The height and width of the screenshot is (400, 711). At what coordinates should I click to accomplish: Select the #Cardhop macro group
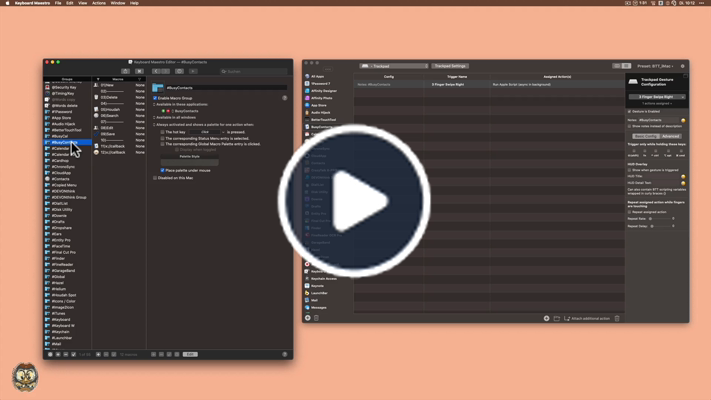click(x=60, y=161)
